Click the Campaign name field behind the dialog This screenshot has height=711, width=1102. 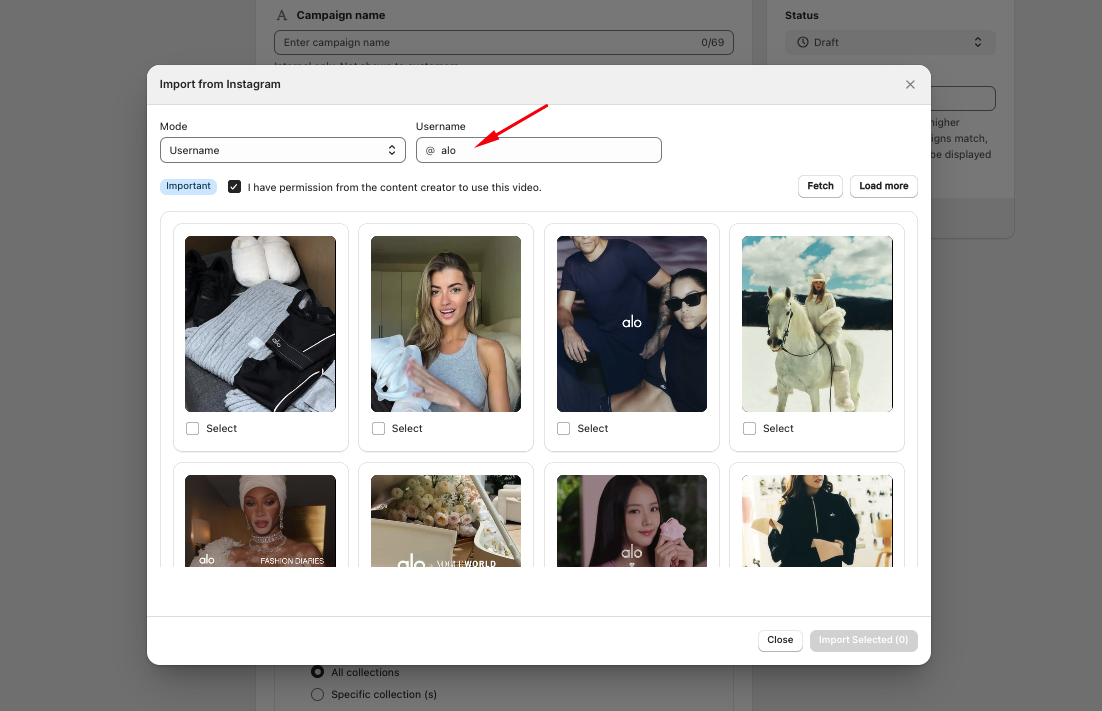pos(503,42)
